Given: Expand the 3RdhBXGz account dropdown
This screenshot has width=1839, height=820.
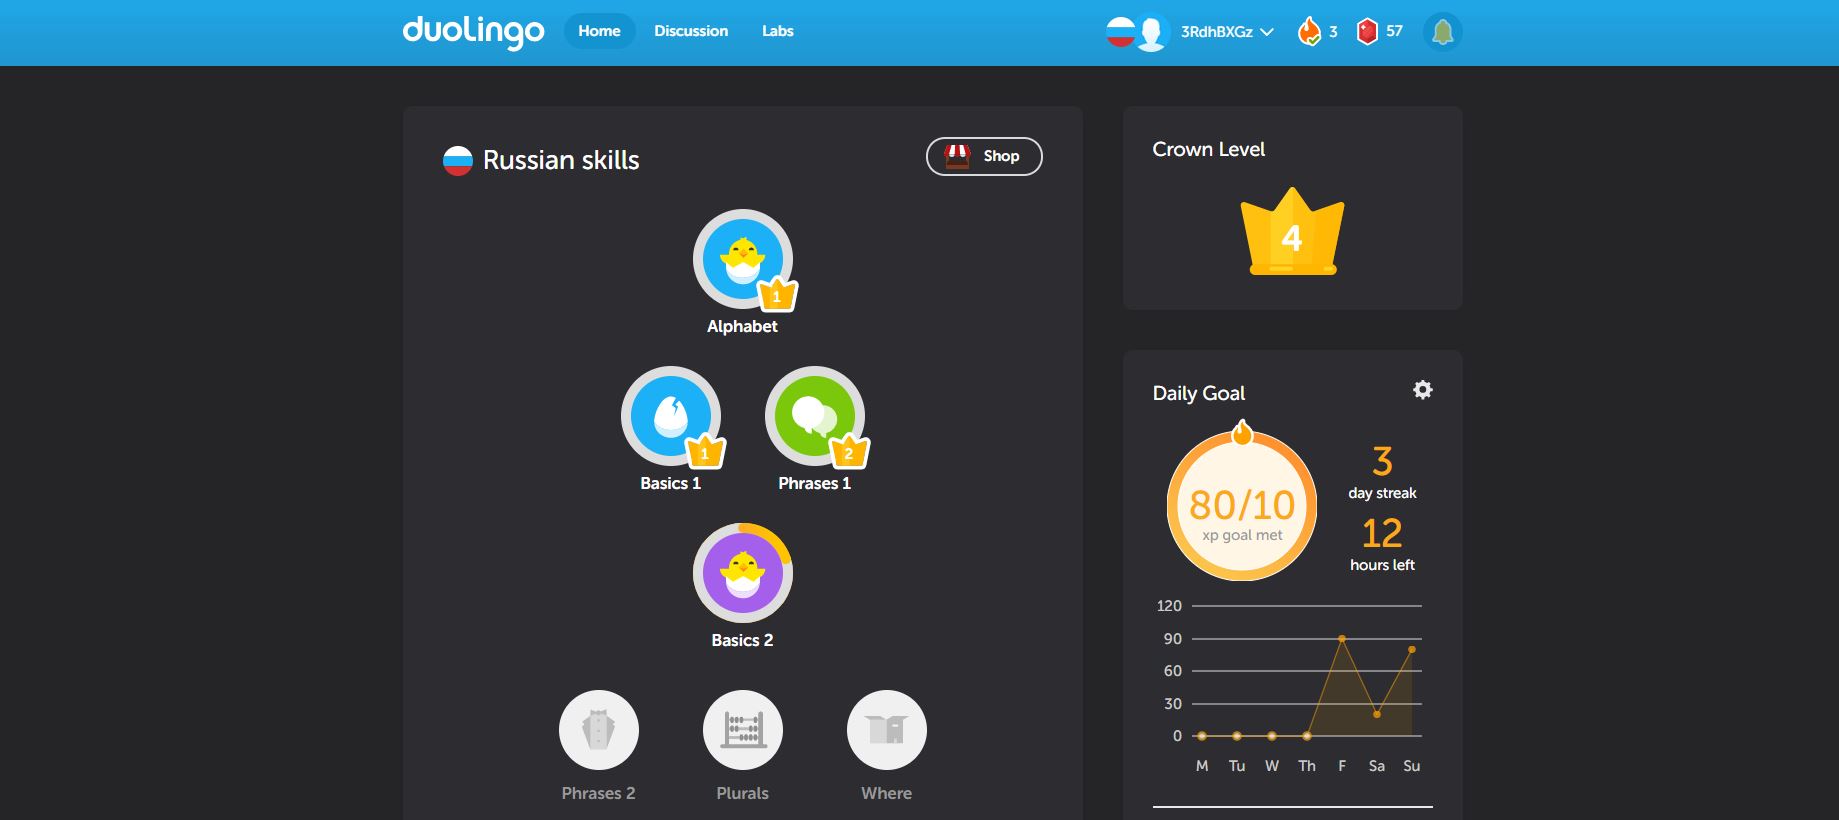Looking at the screenshot, I should coord(1227,32).
